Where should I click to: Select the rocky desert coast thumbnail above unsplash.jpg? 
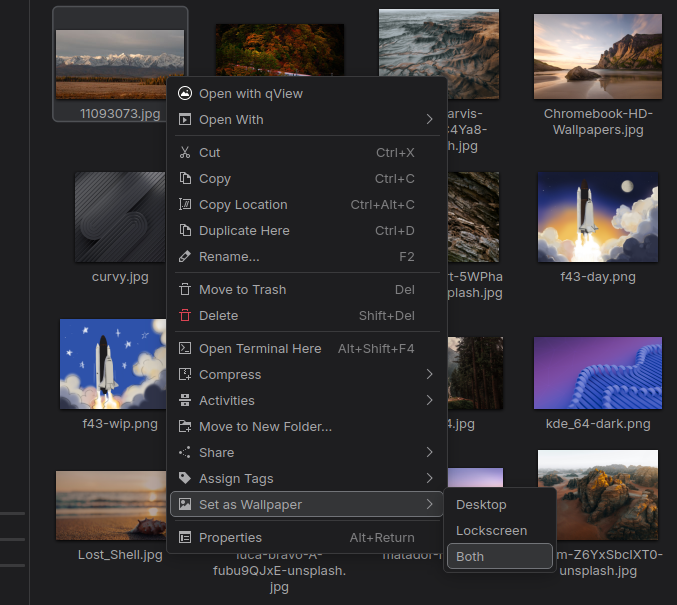point(598,494)
